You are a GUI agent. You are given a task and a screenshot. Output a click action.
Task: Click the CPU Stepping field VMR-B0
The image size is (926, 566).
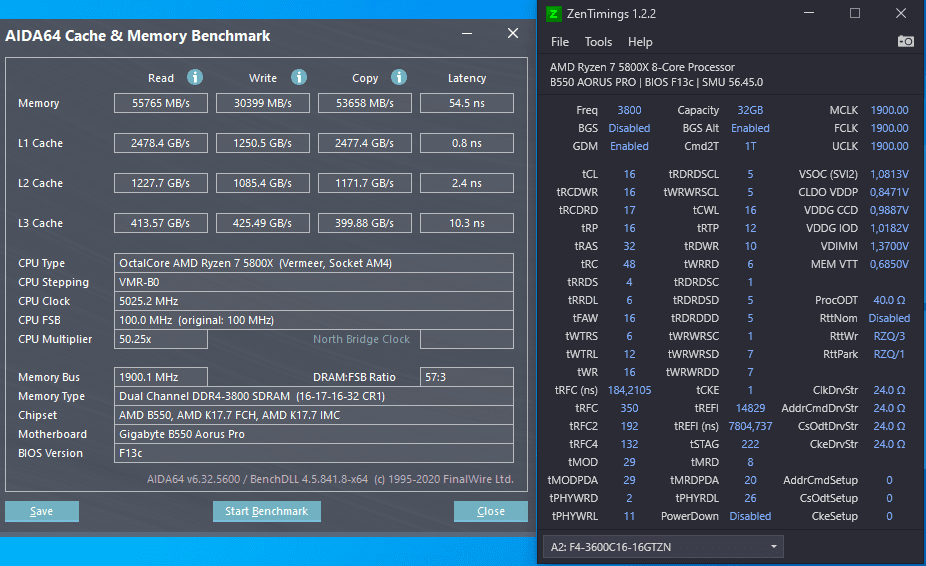[x=314, y=282]
